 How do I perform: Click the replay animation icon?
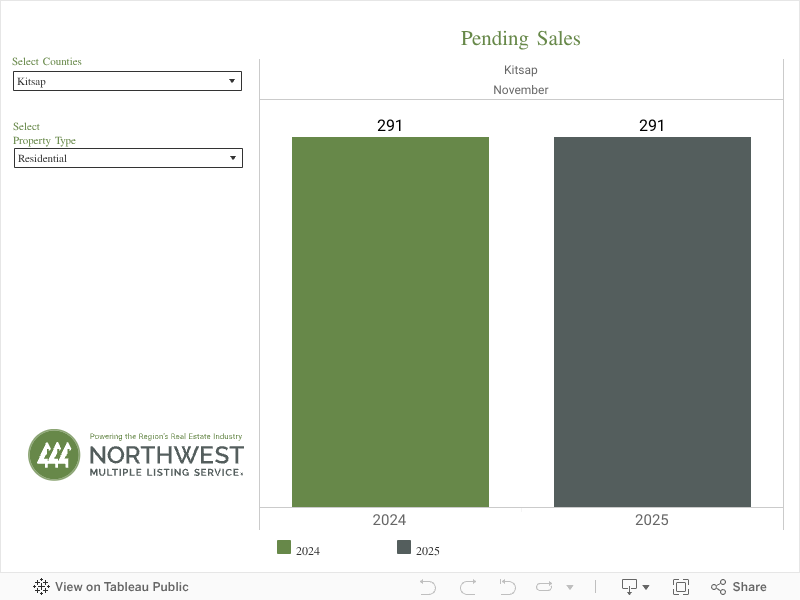pos(544,587)
